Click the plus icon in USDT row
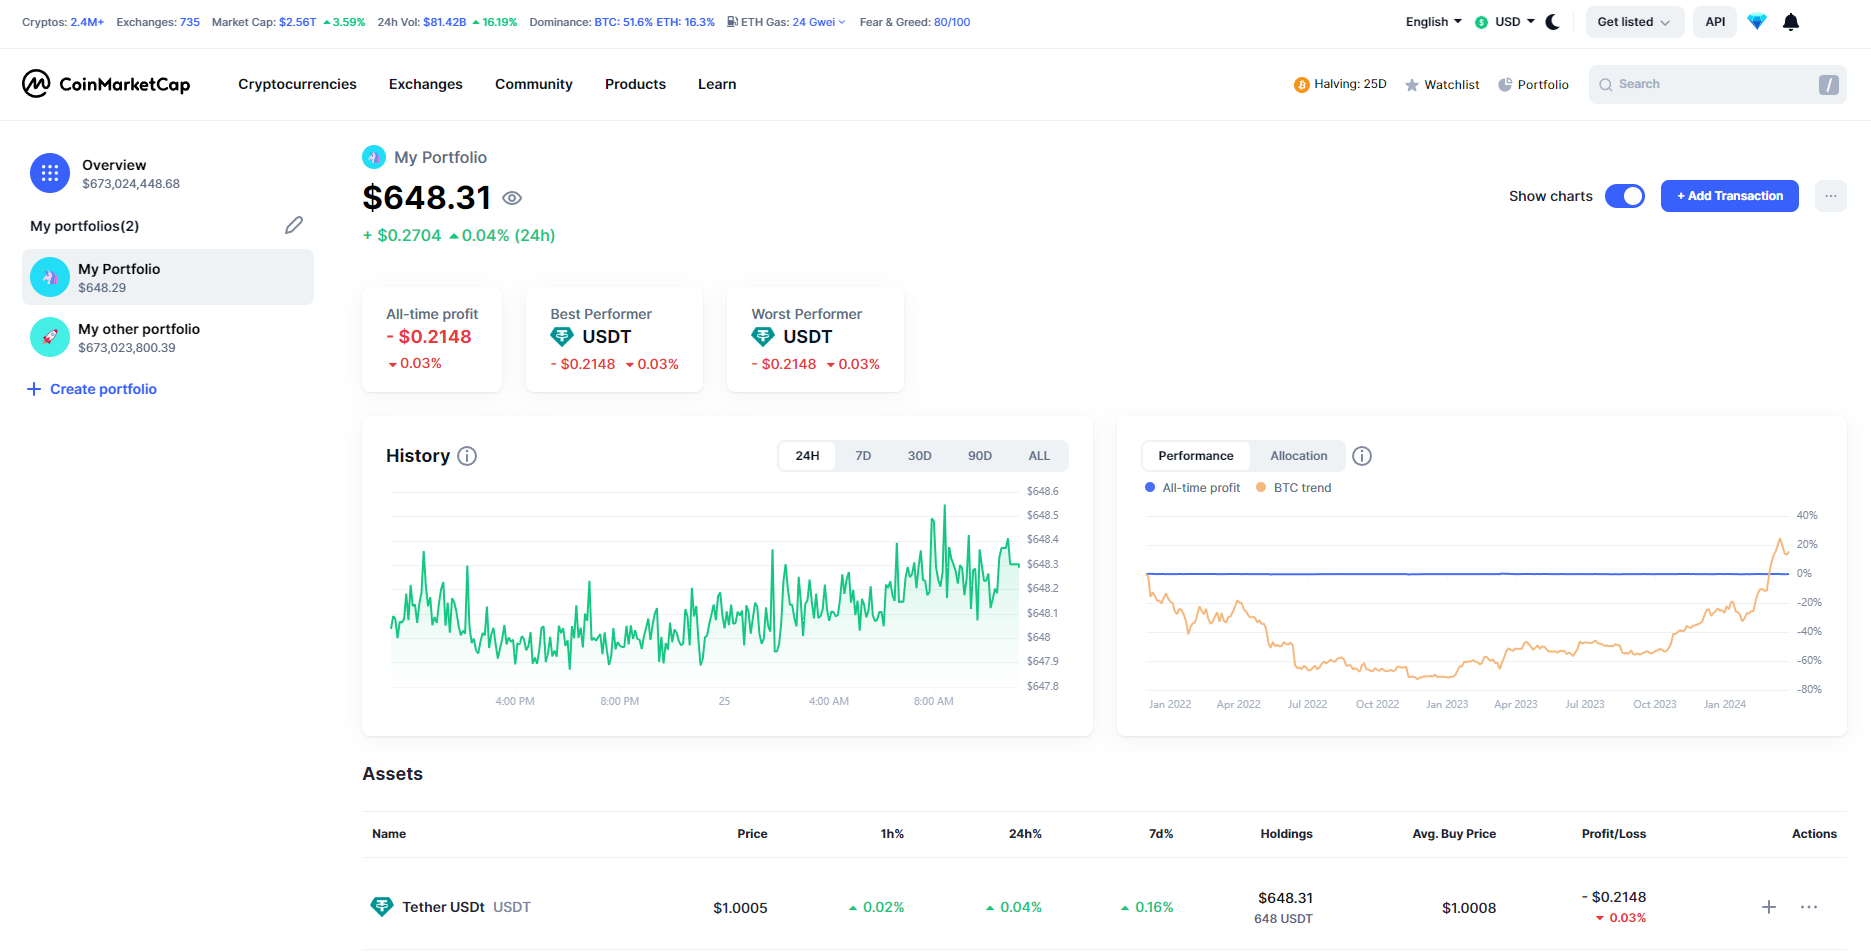1871x952 pixels. 1768,907
